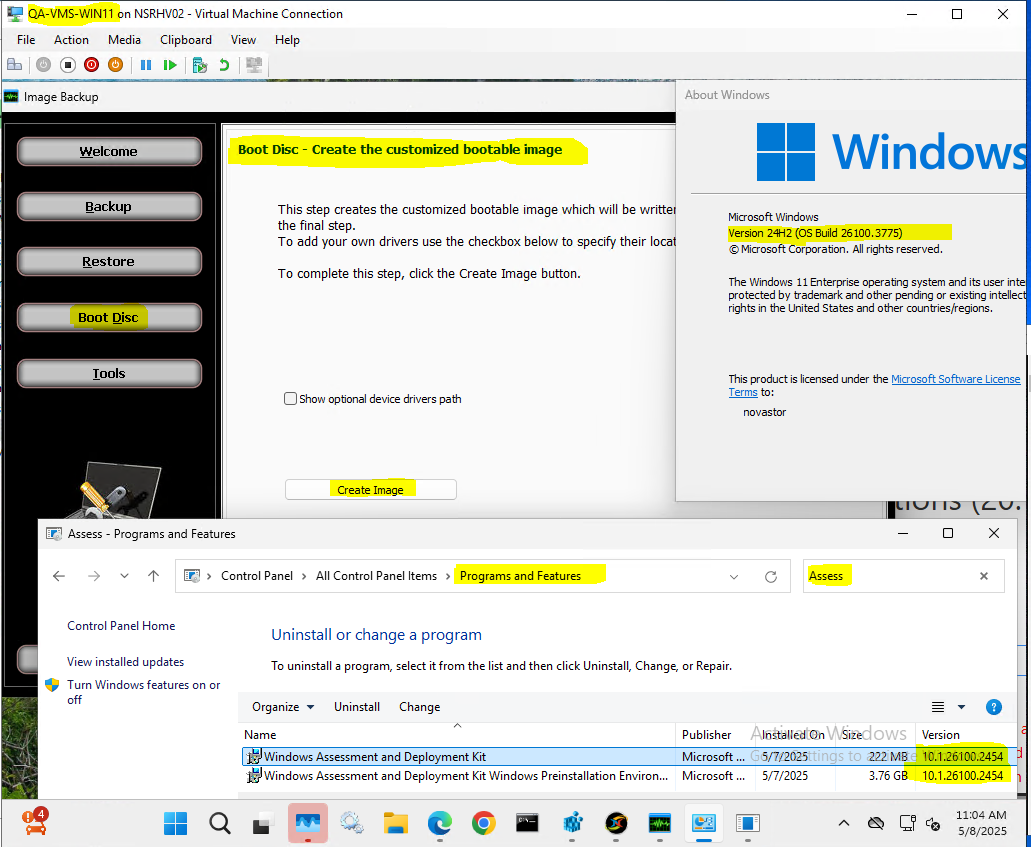Image resolution: width=1031 pixels, height=847 pixels.
Task: Clear the Assess search text
Action: [984, 576]
